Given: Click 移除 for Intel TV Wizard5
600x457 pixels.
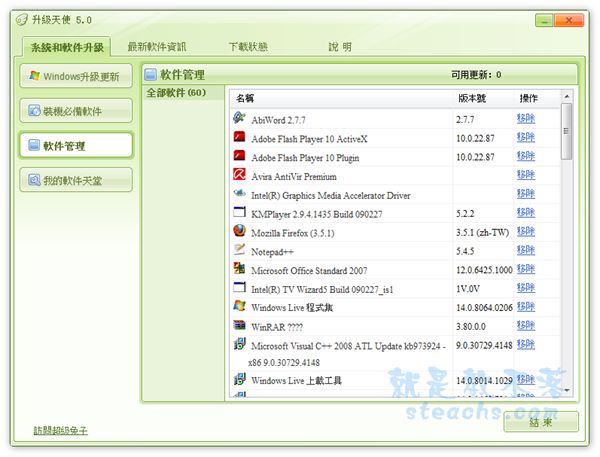Looking at the screenshot, I should tap(526, 287).
